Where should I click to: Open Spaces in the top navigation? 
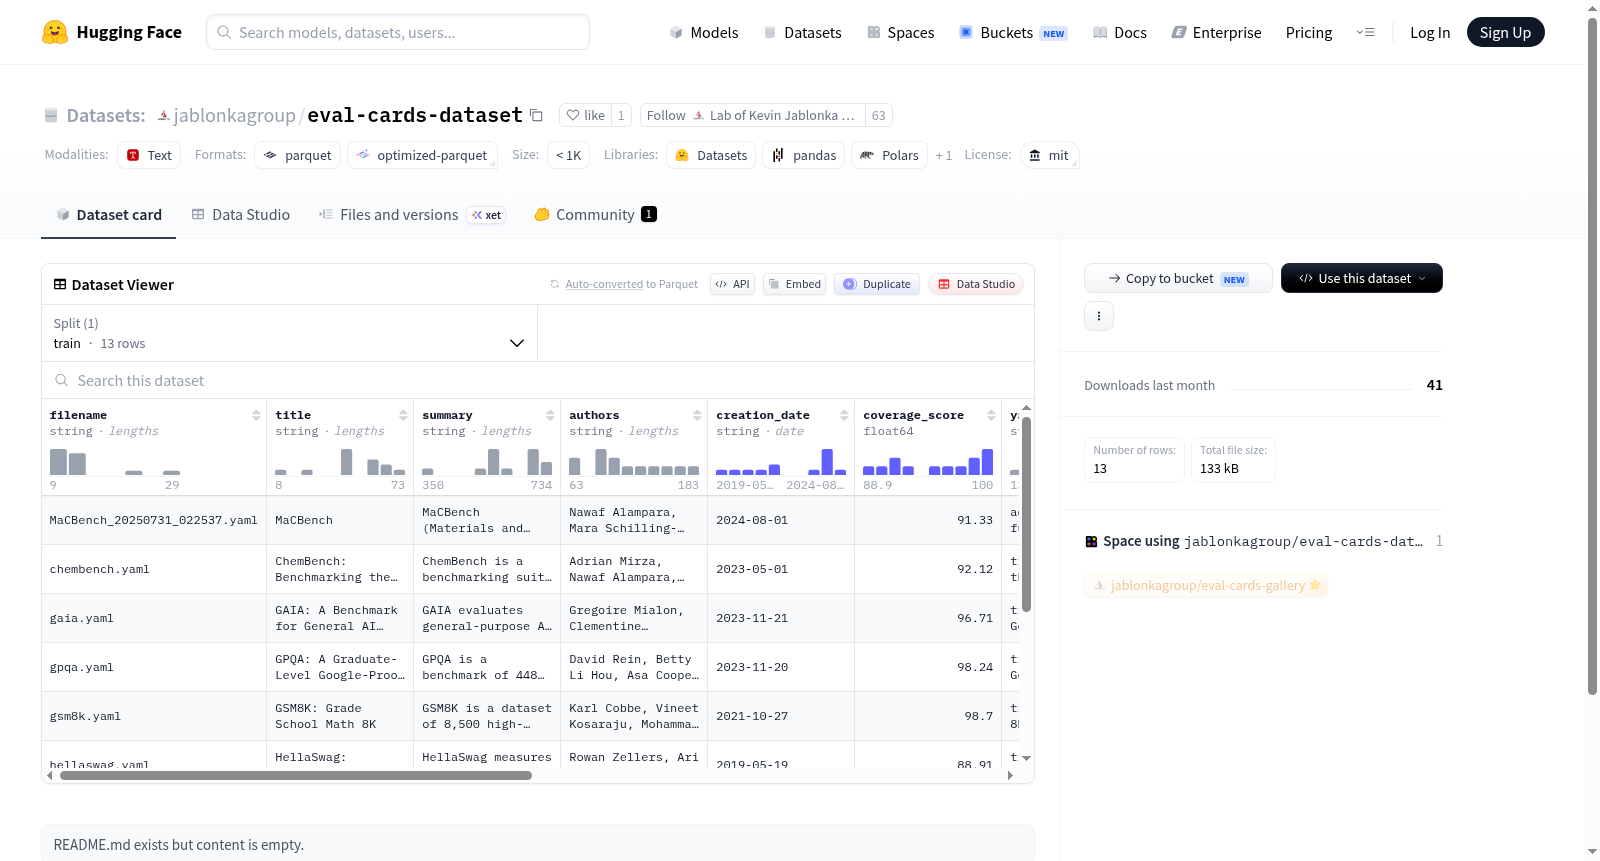click(900, 32)
